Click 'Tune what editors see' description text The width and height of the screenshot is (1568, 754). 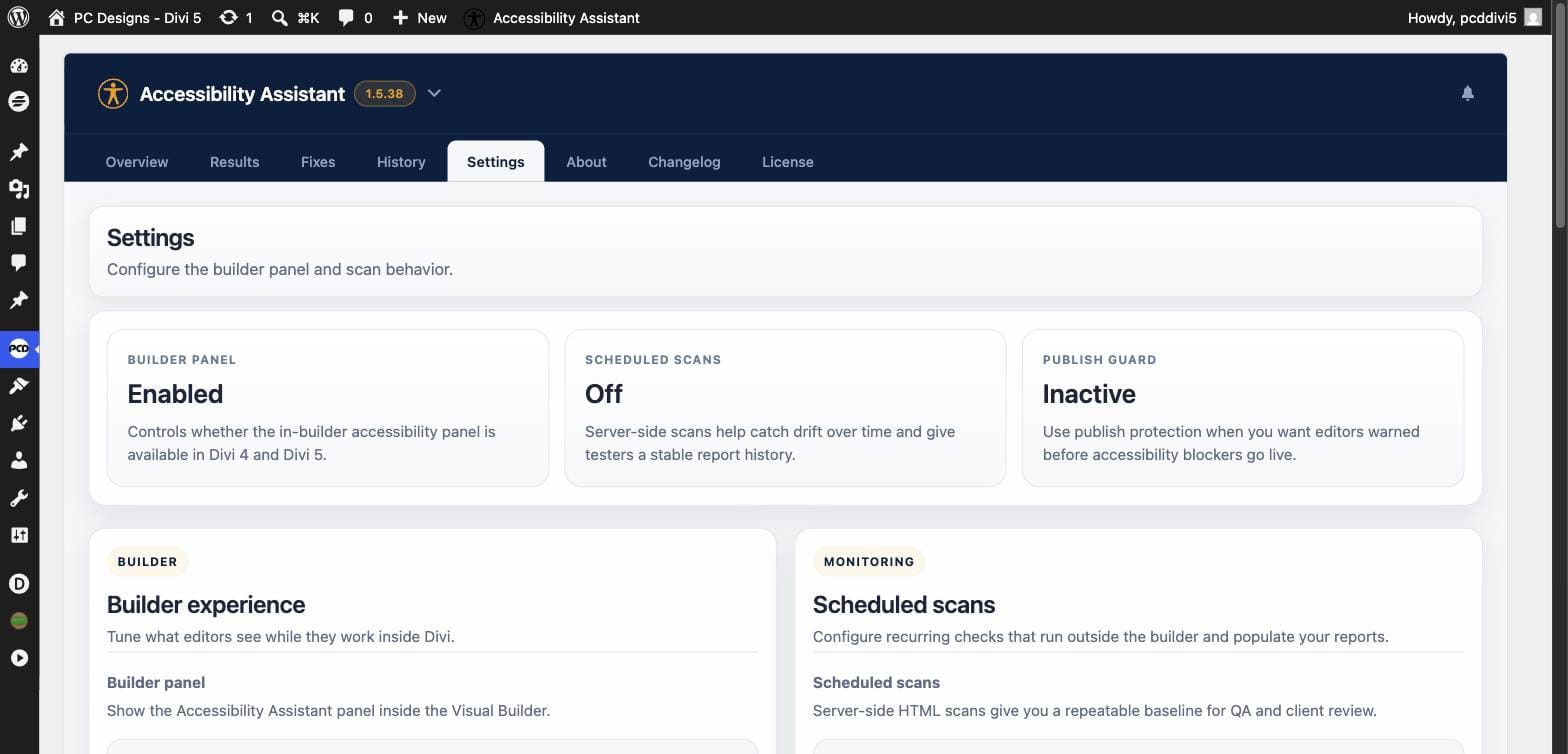click(x=280, y=636)
